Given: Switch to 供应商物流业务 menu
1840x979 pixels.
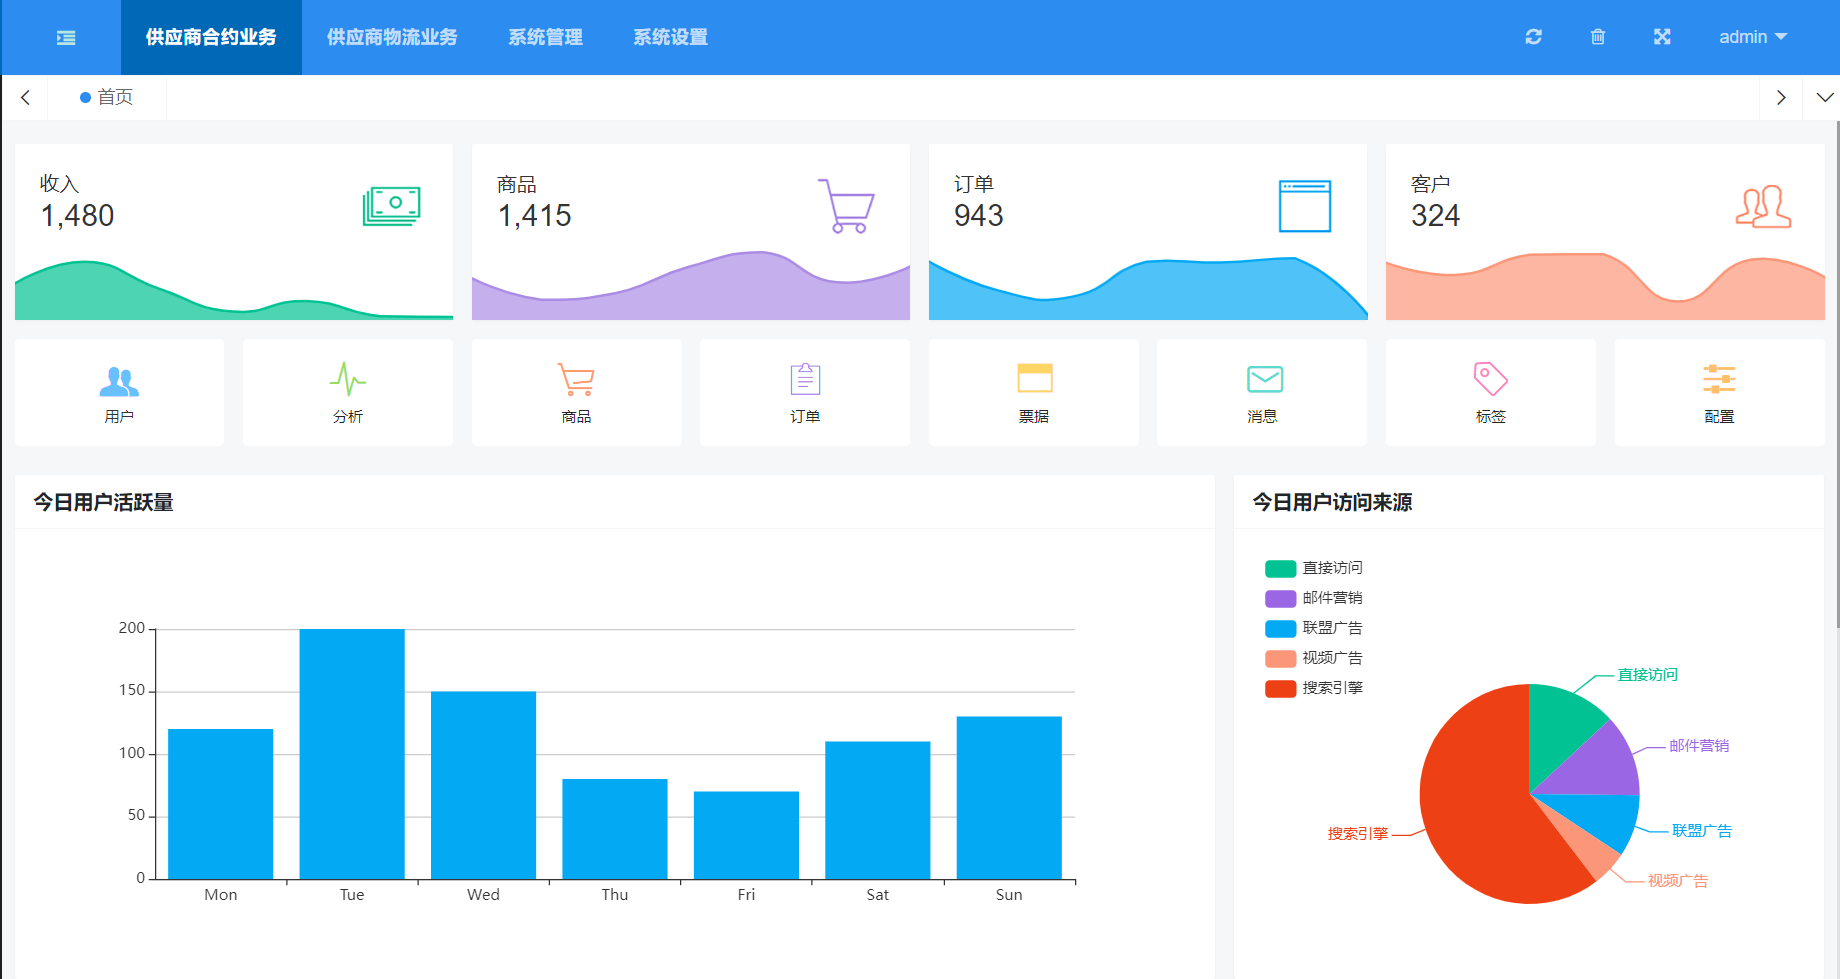Looking at the screenshot, I should (392, 37).
